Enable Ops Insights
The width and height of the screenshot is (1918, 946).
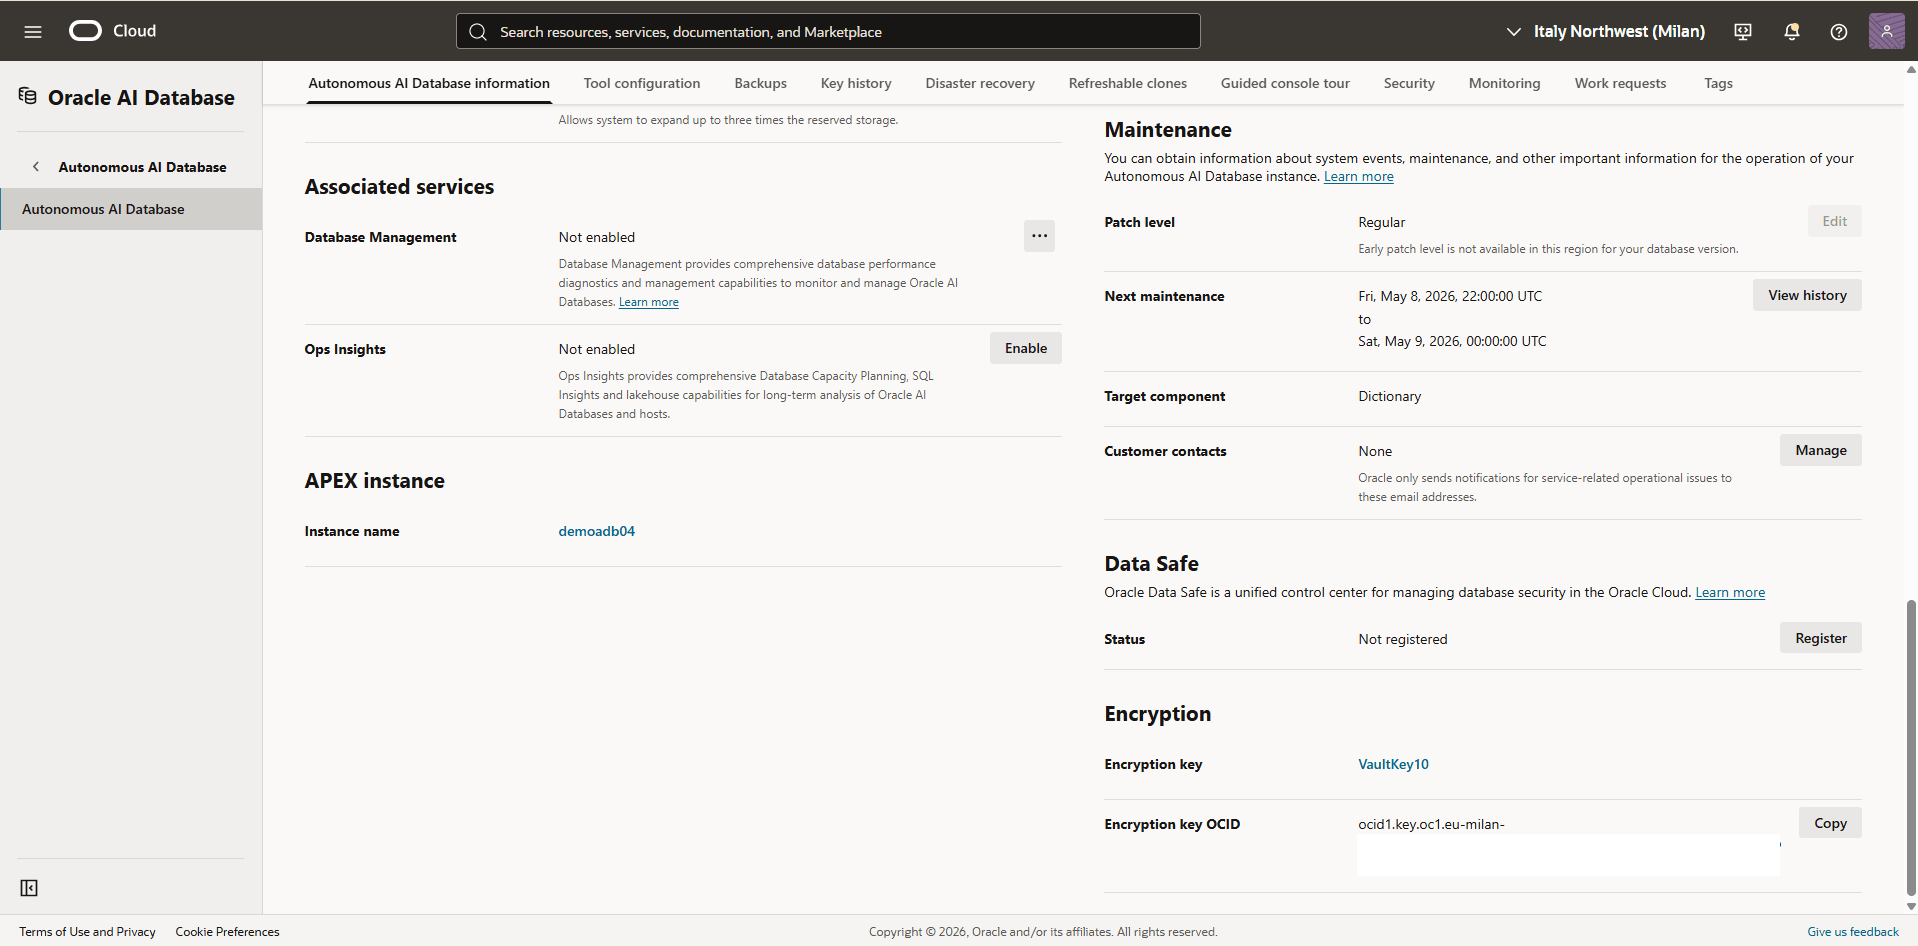pos(1026,348)
